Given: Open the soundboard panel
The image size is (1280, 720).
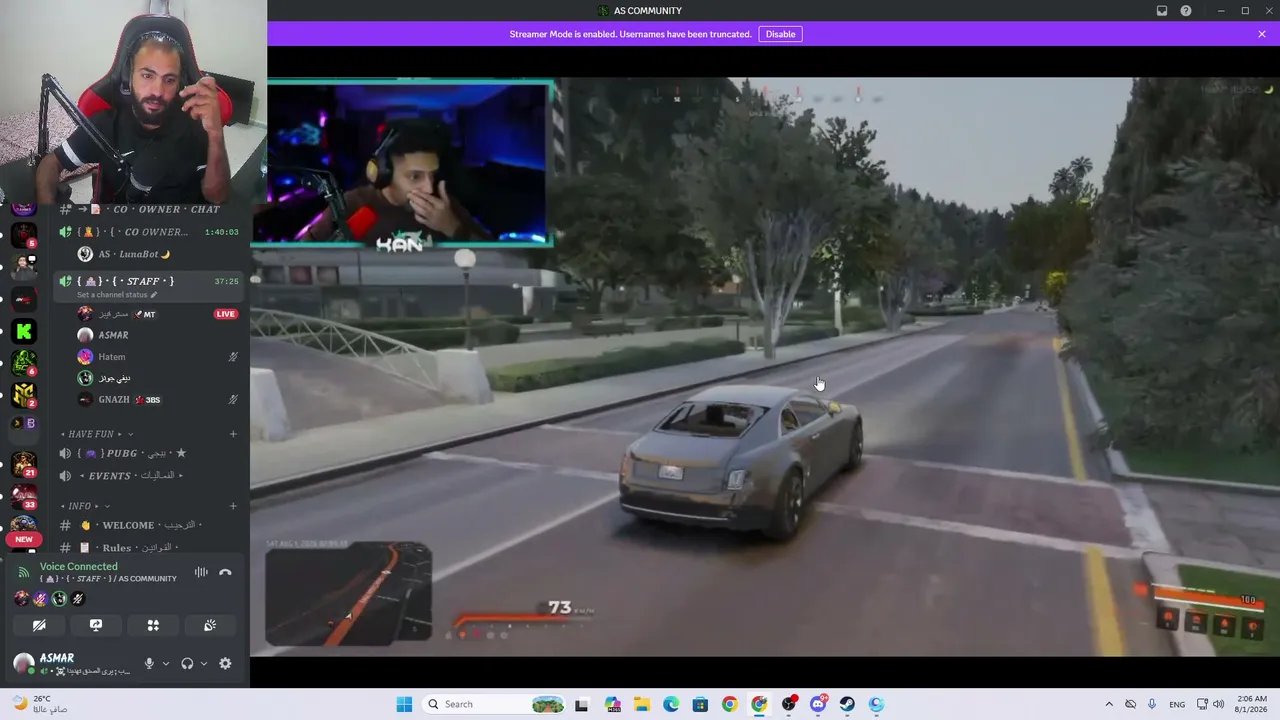Looking at the screenshot, I should (210, 625).
